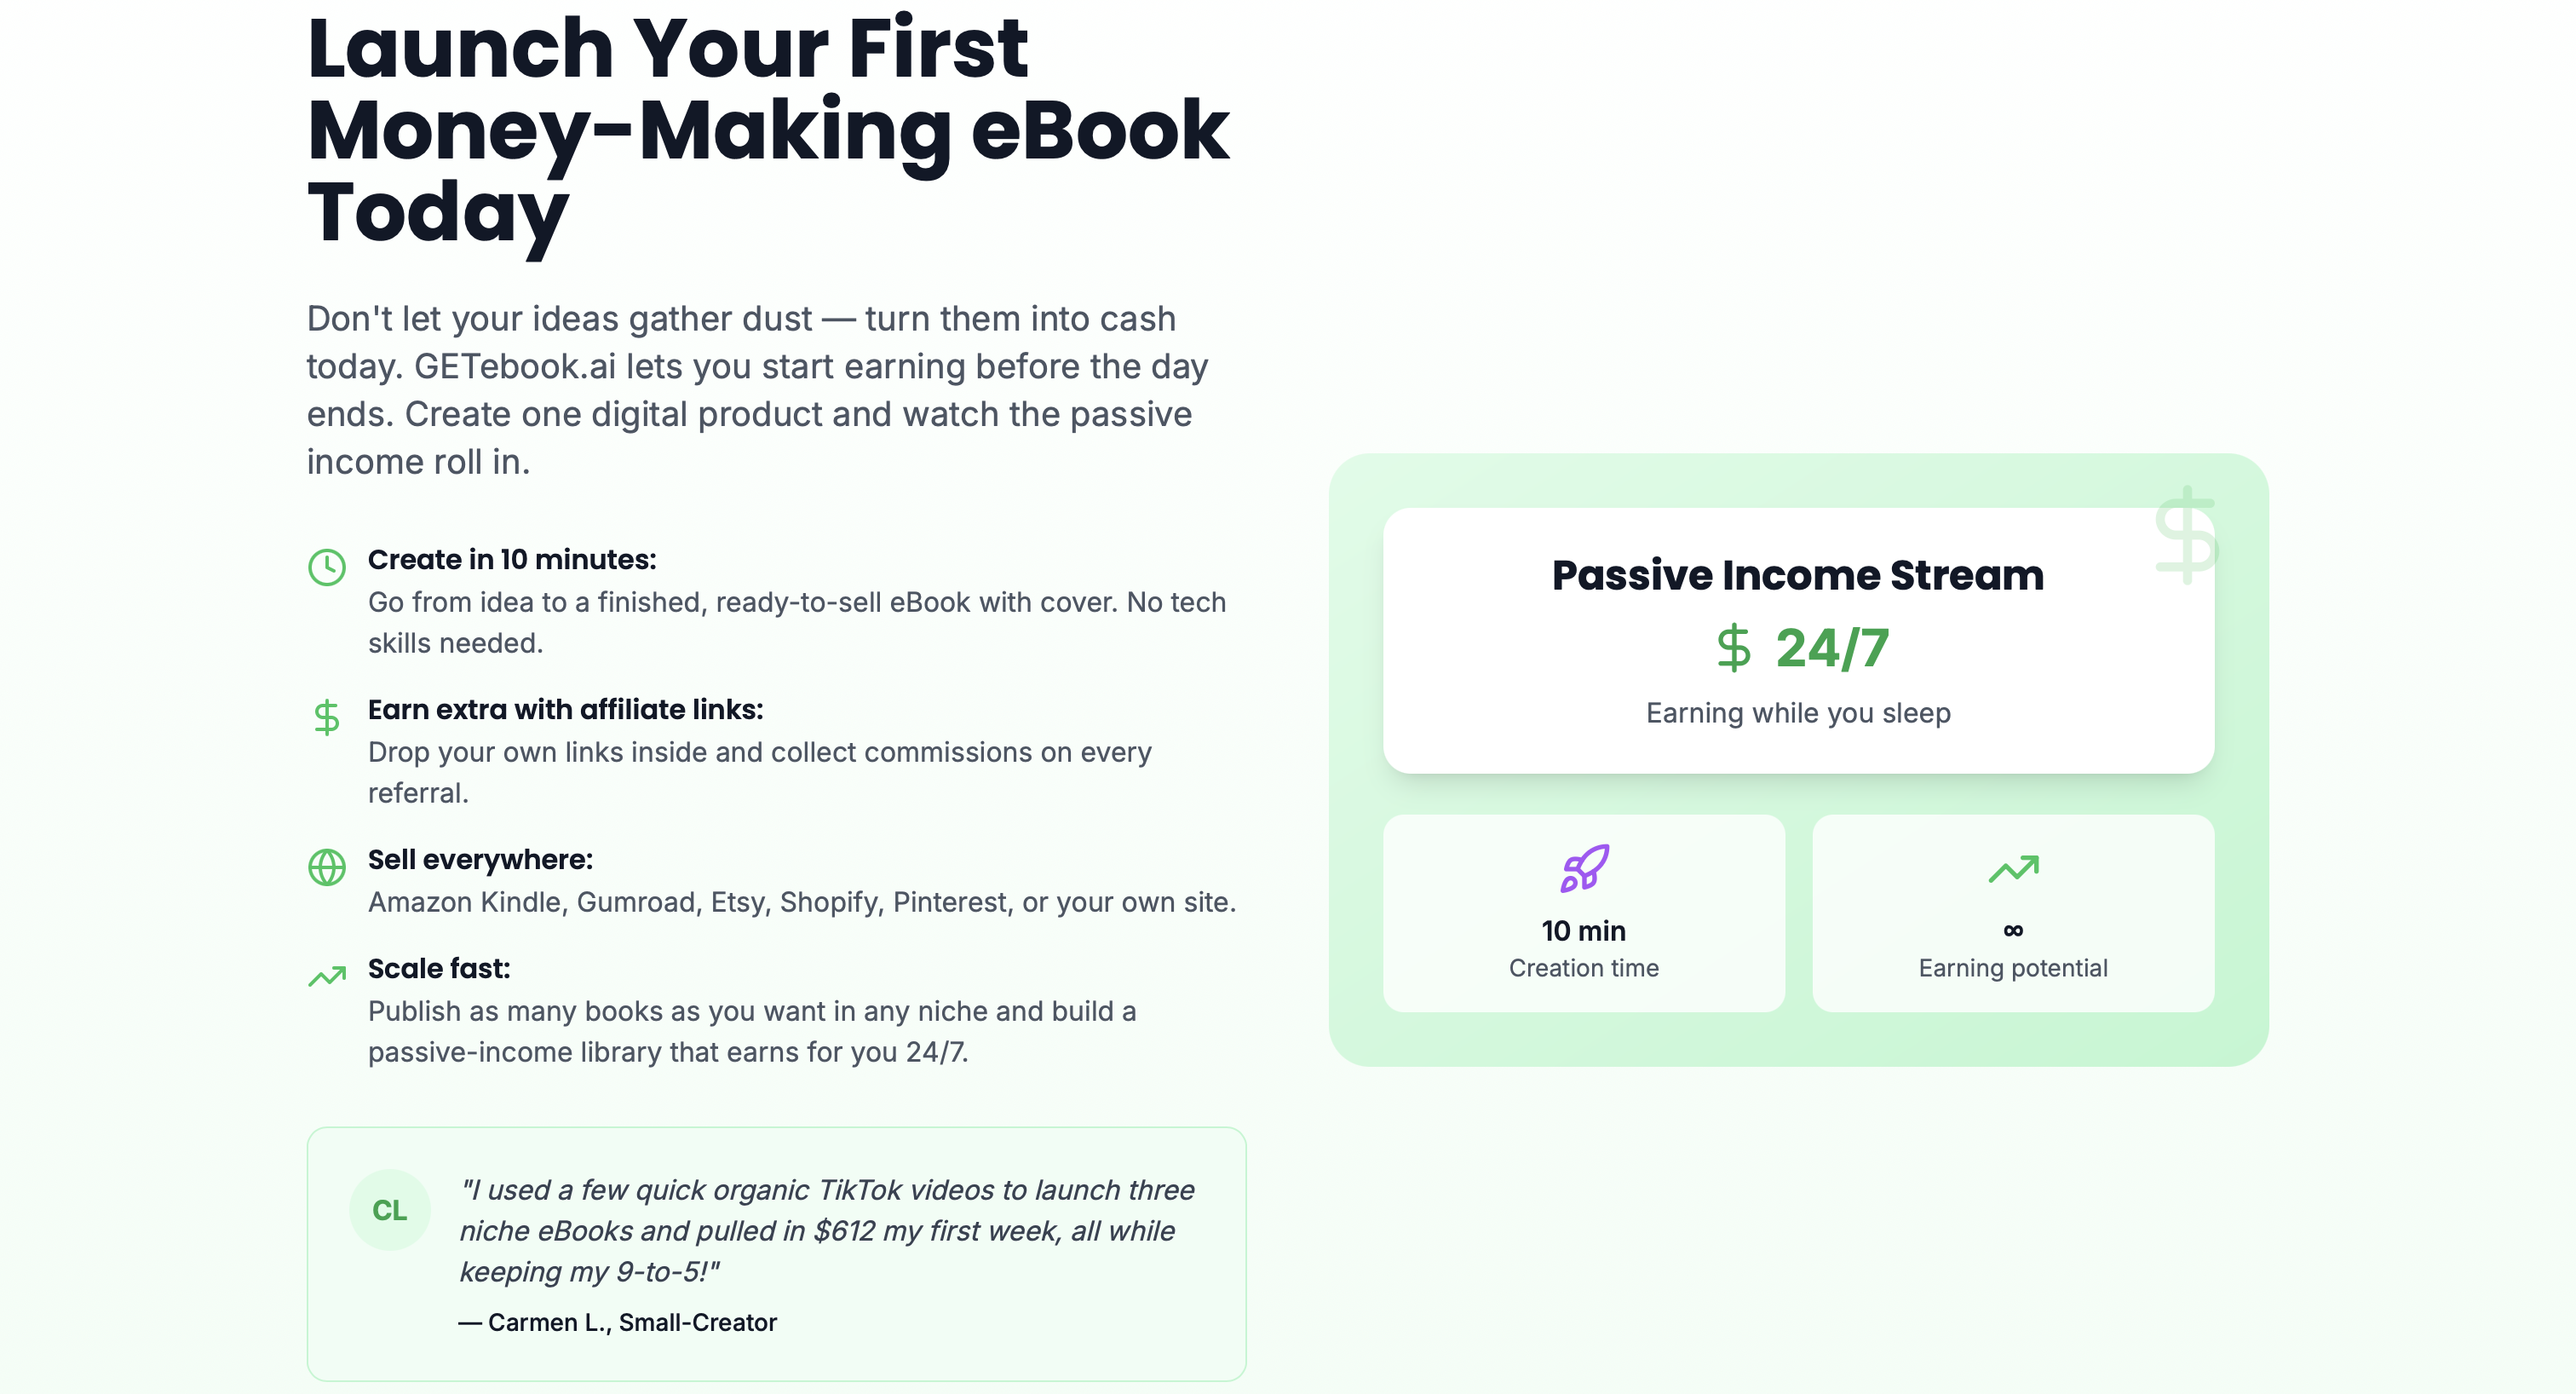Click the Create in 10 minutes heading
The width and height of the screenshot is (2576, 1394).
512,560
